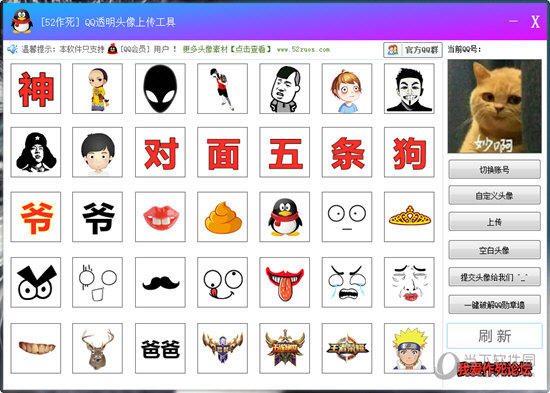Pick the silly tongue-out smiley avatar
The height and width of the screenshot is (393, 550).
click(222, 282)
